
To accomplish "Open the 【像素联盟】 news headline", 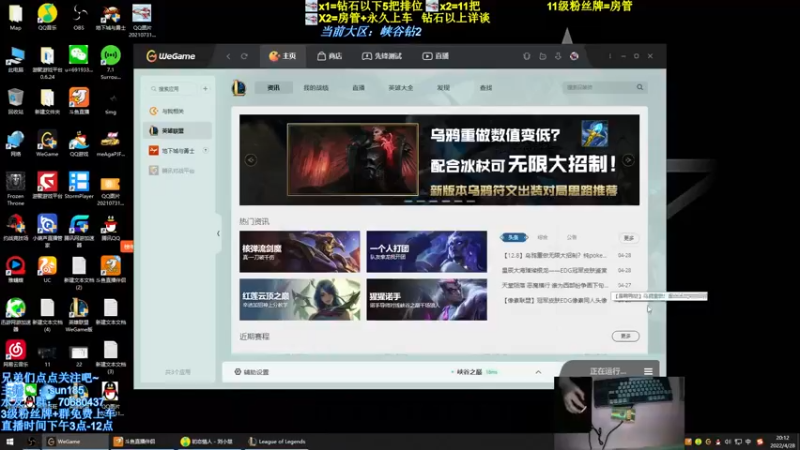I will 555,301.
